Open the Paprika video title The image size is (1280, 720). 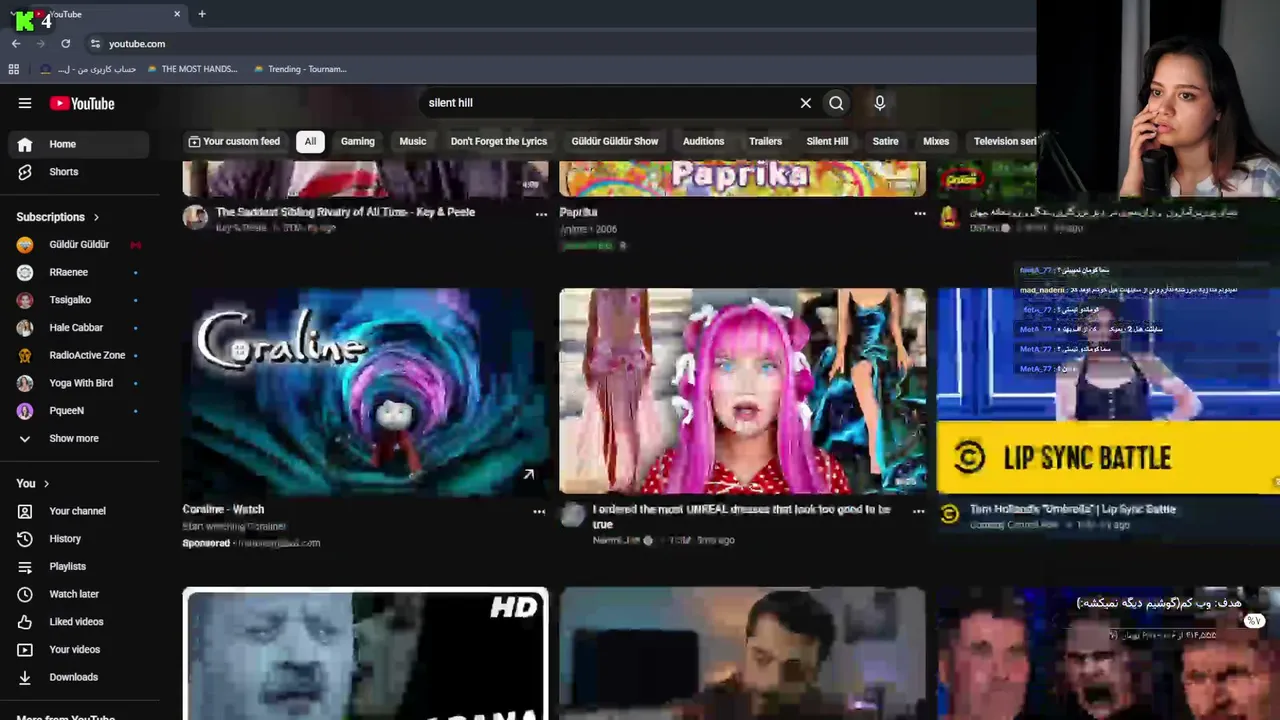click(578, 212)
